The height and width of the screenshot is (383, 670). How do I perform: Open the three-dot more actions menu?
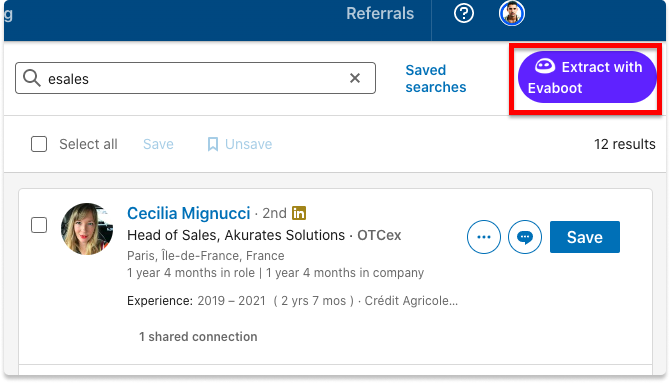coord(484,237)
